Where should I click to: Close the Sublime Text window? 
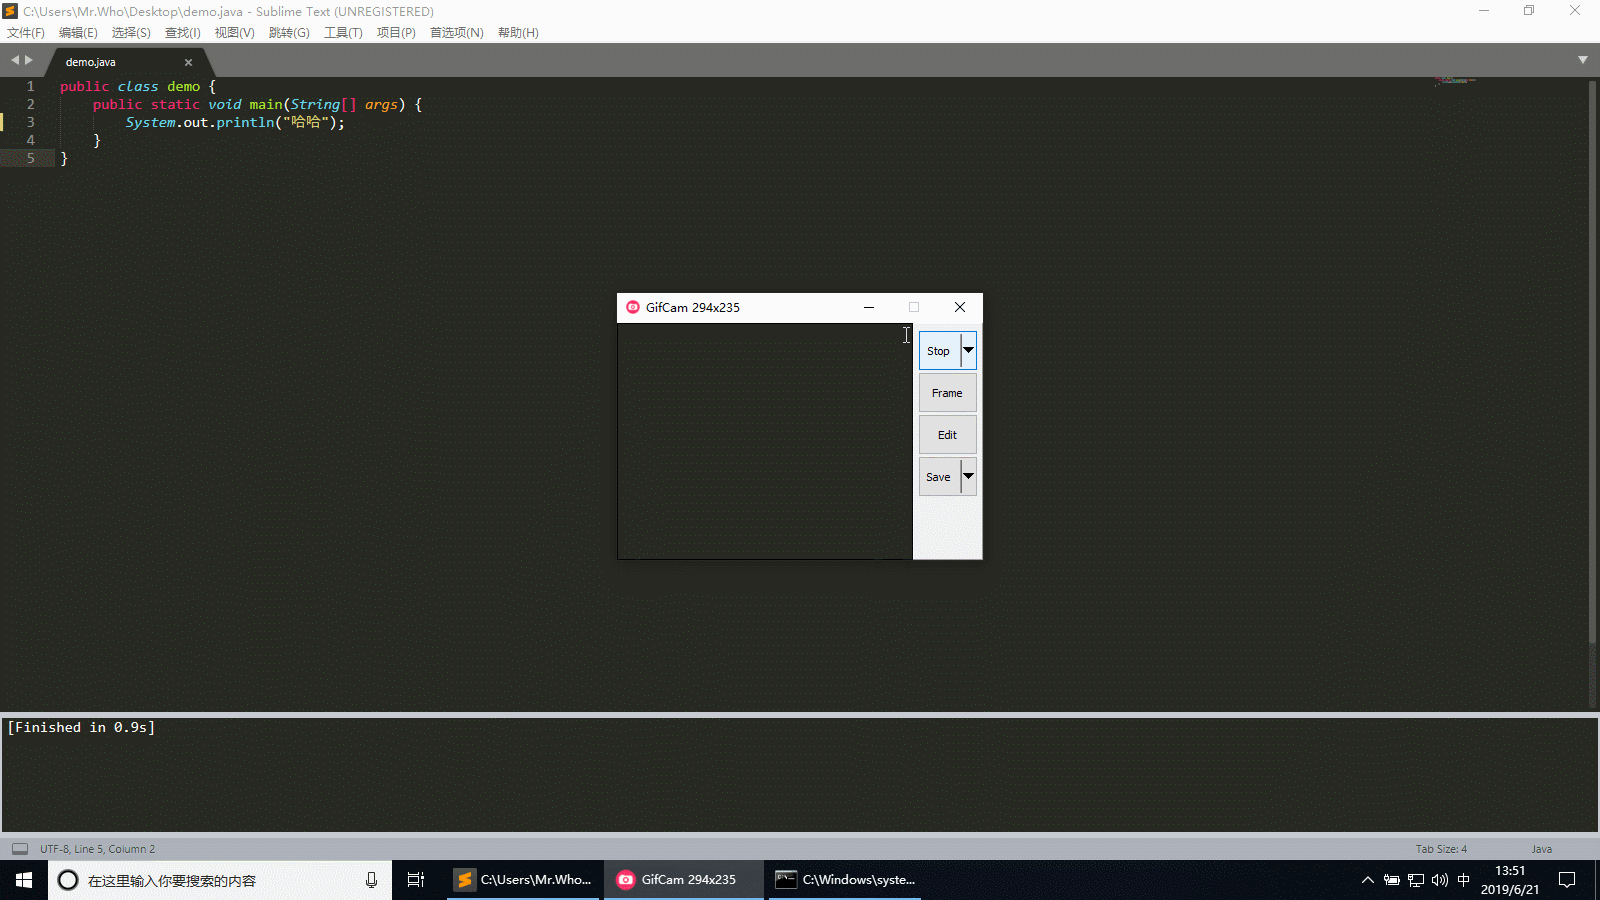tap(1575, 11)
